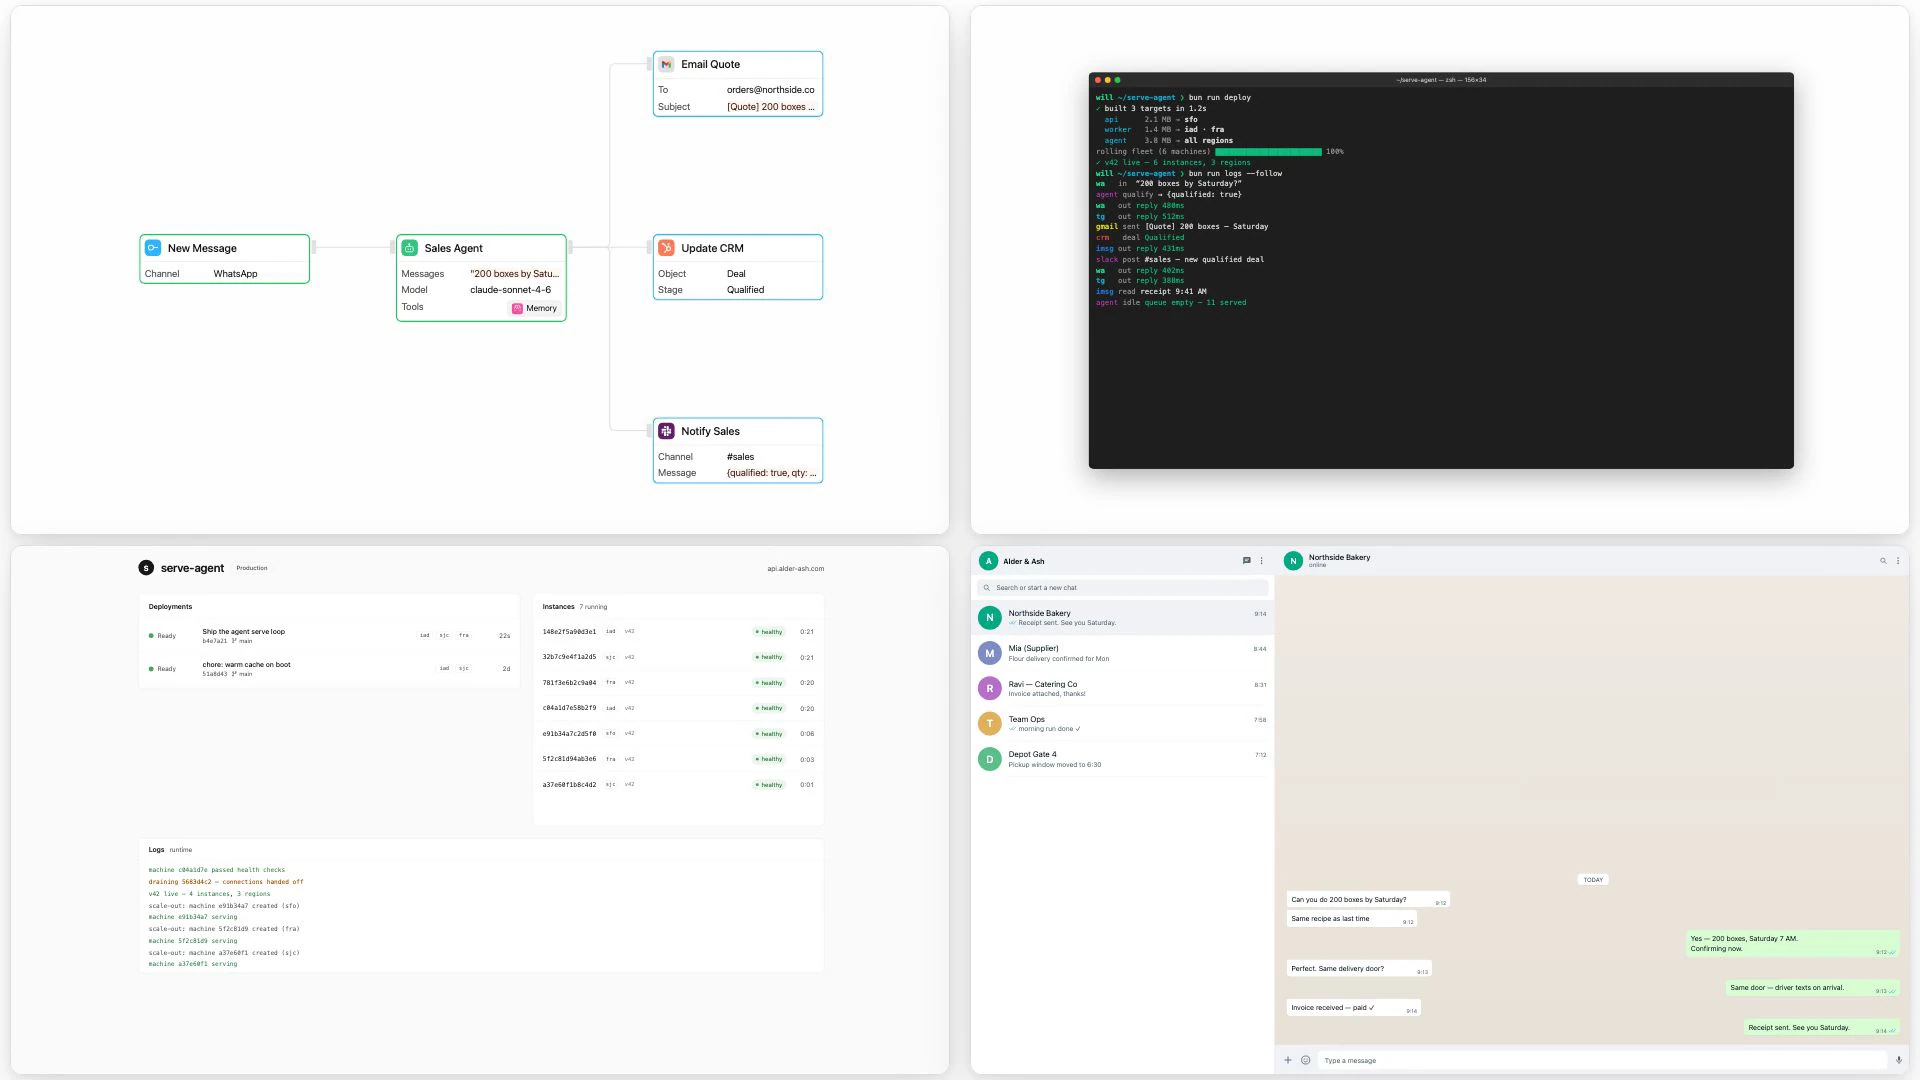Click the attach plus icon in message bar

point(1288,1060)
